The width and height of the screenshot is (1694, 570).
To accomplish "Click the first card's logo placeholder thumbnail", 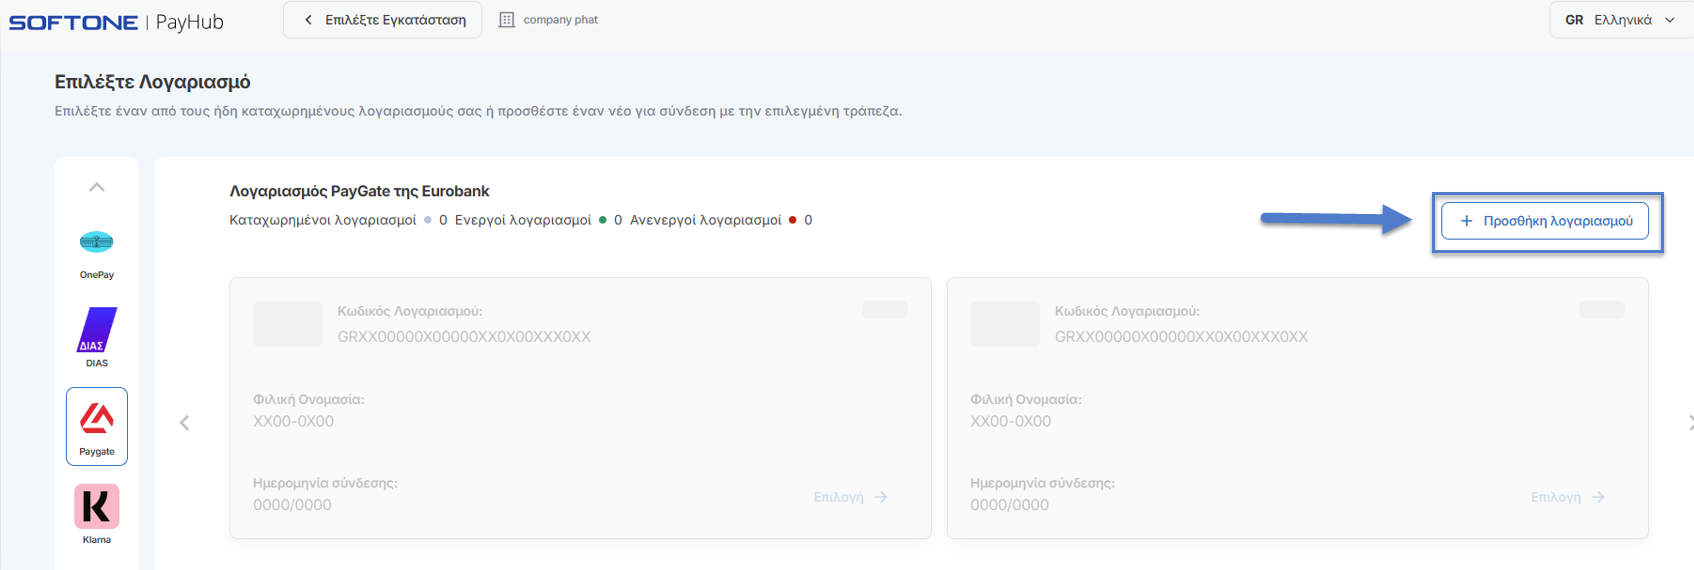I will [288, 324].
